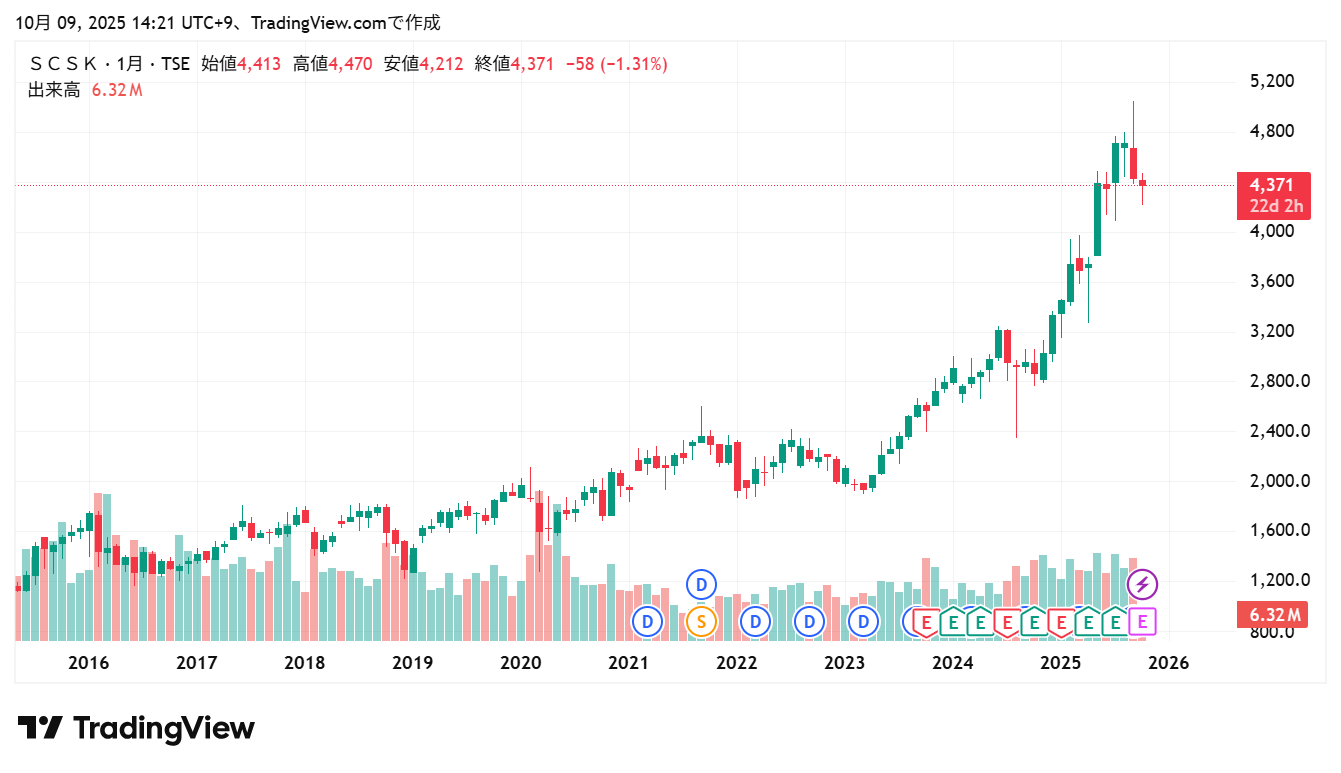This screenshot has width=1341, height=773.
Task: Select the dividend marker nearest the 2022 label
Action: click(x=755, y=622)
